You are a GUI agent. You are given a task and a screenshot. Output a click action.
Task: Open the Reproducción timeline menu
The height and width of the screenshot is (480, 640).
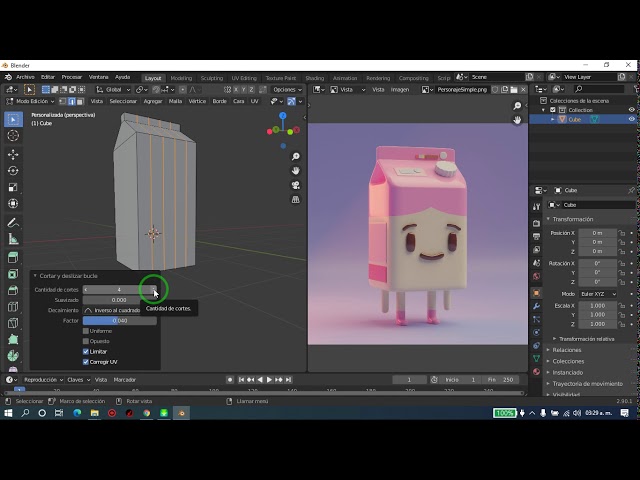point(43,380)
